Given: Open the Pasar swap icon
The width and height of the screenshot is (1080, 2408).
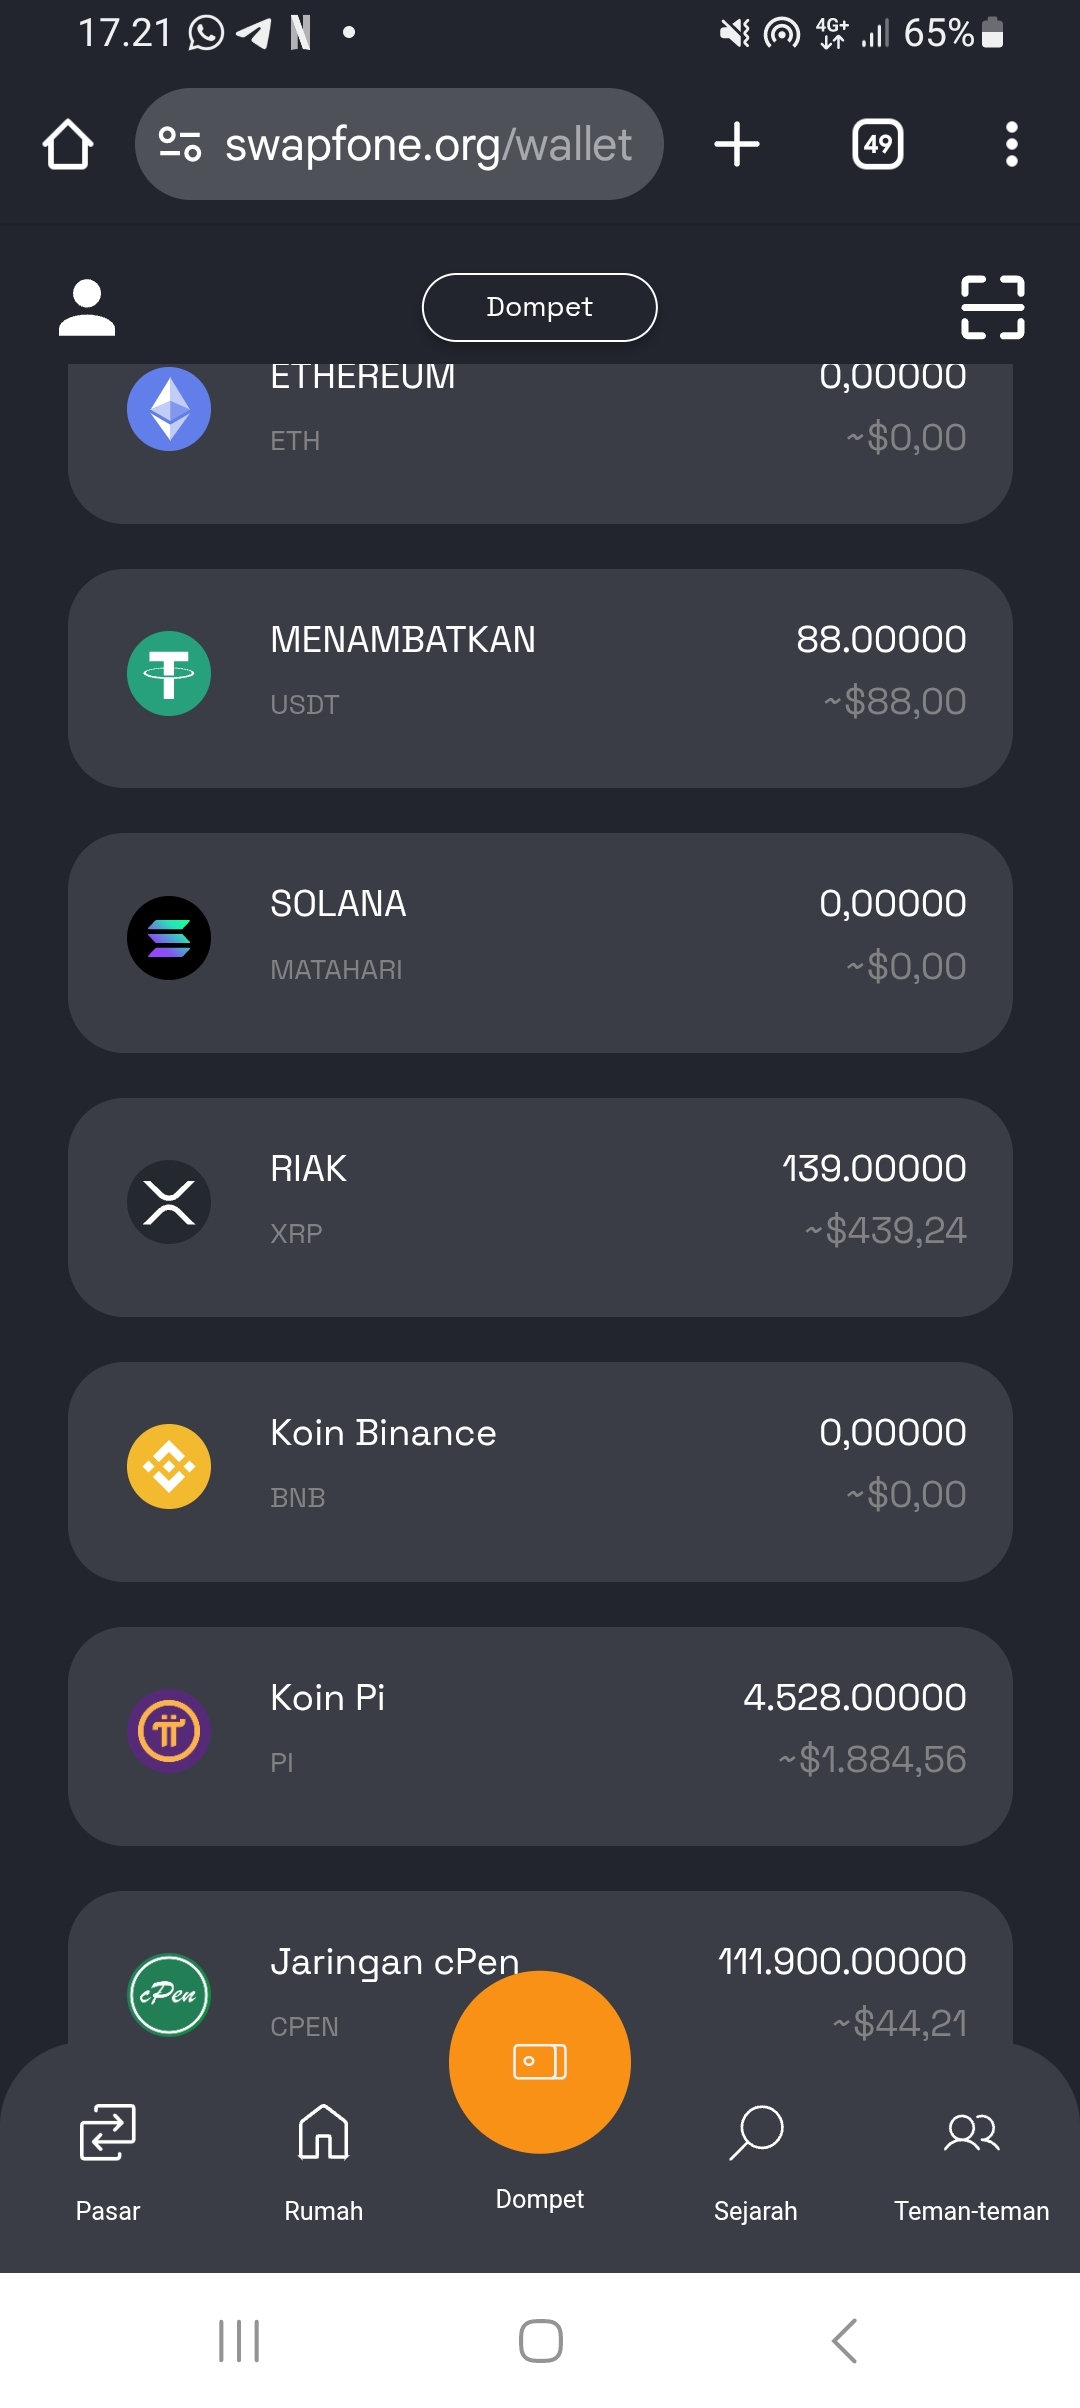Looking at the screenshot, I should pyautogui.click(x=108, y=2132).
